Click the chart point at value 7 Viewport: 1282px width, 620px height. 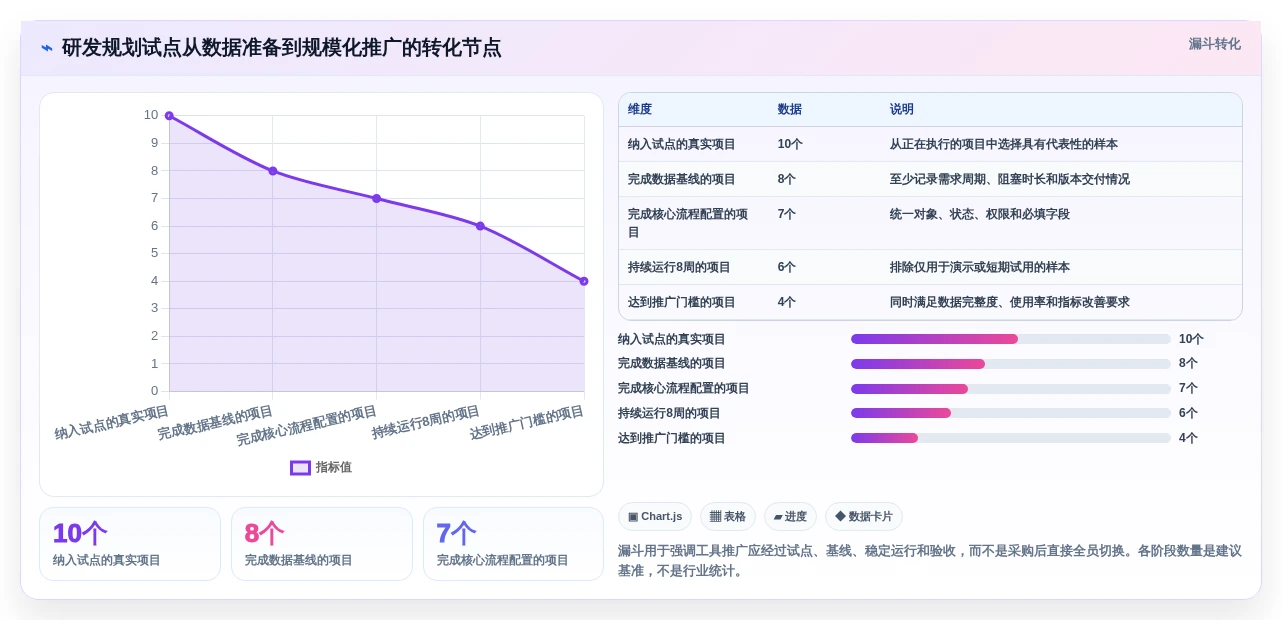point(377,198)
